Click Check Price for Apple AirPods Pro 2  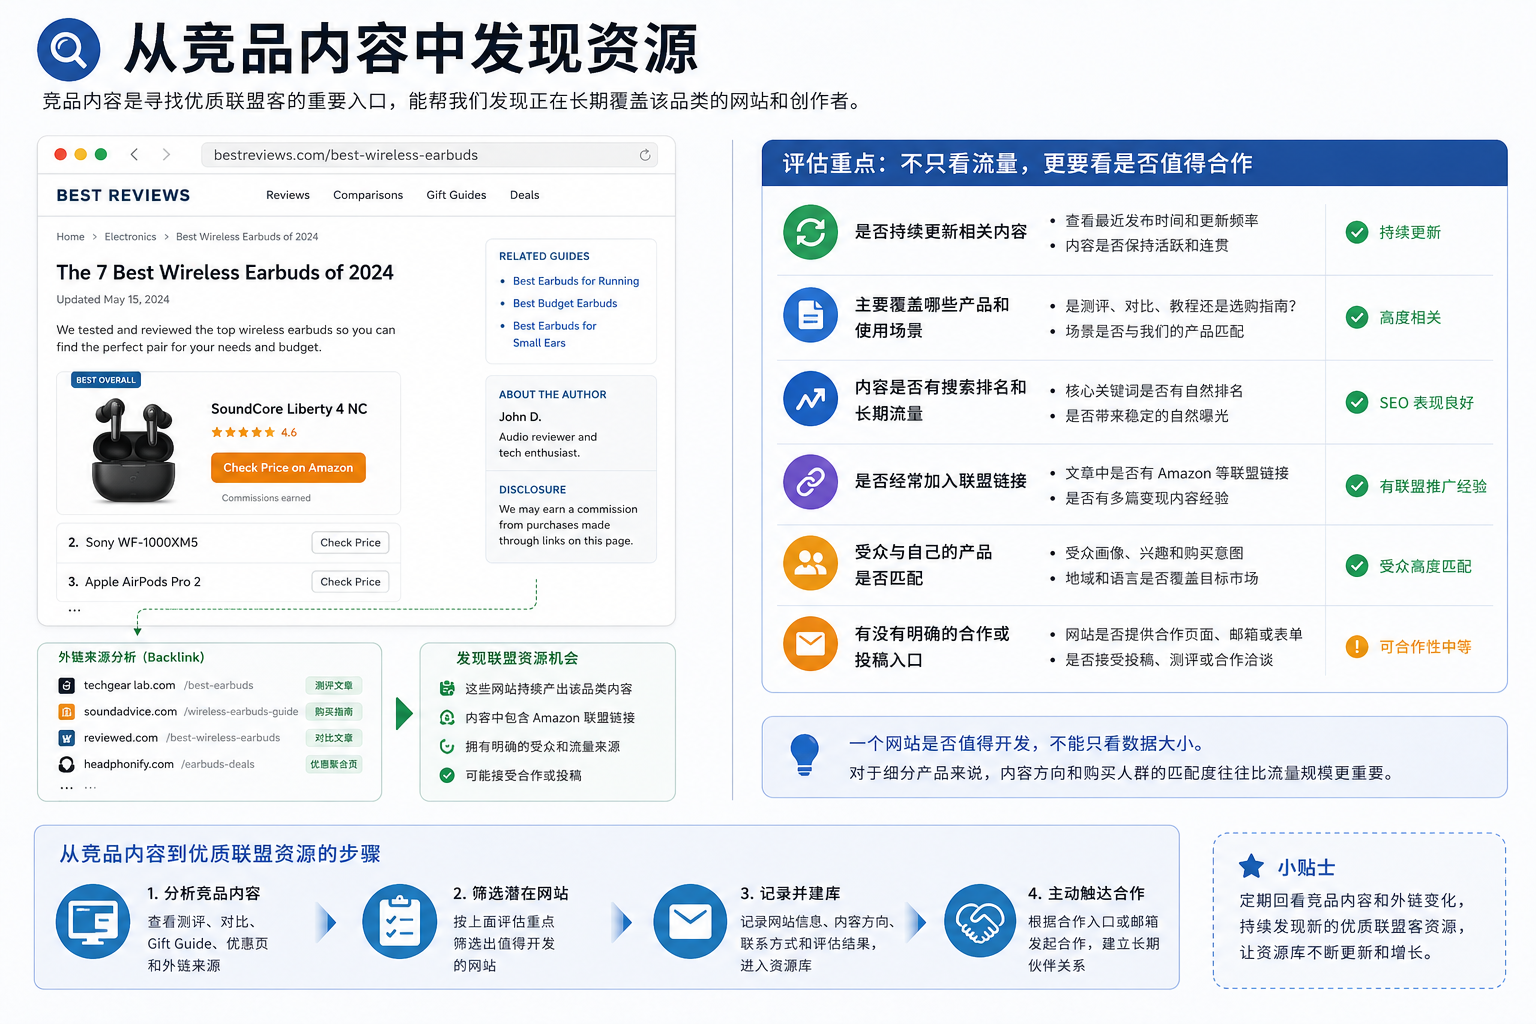point(350,582)
